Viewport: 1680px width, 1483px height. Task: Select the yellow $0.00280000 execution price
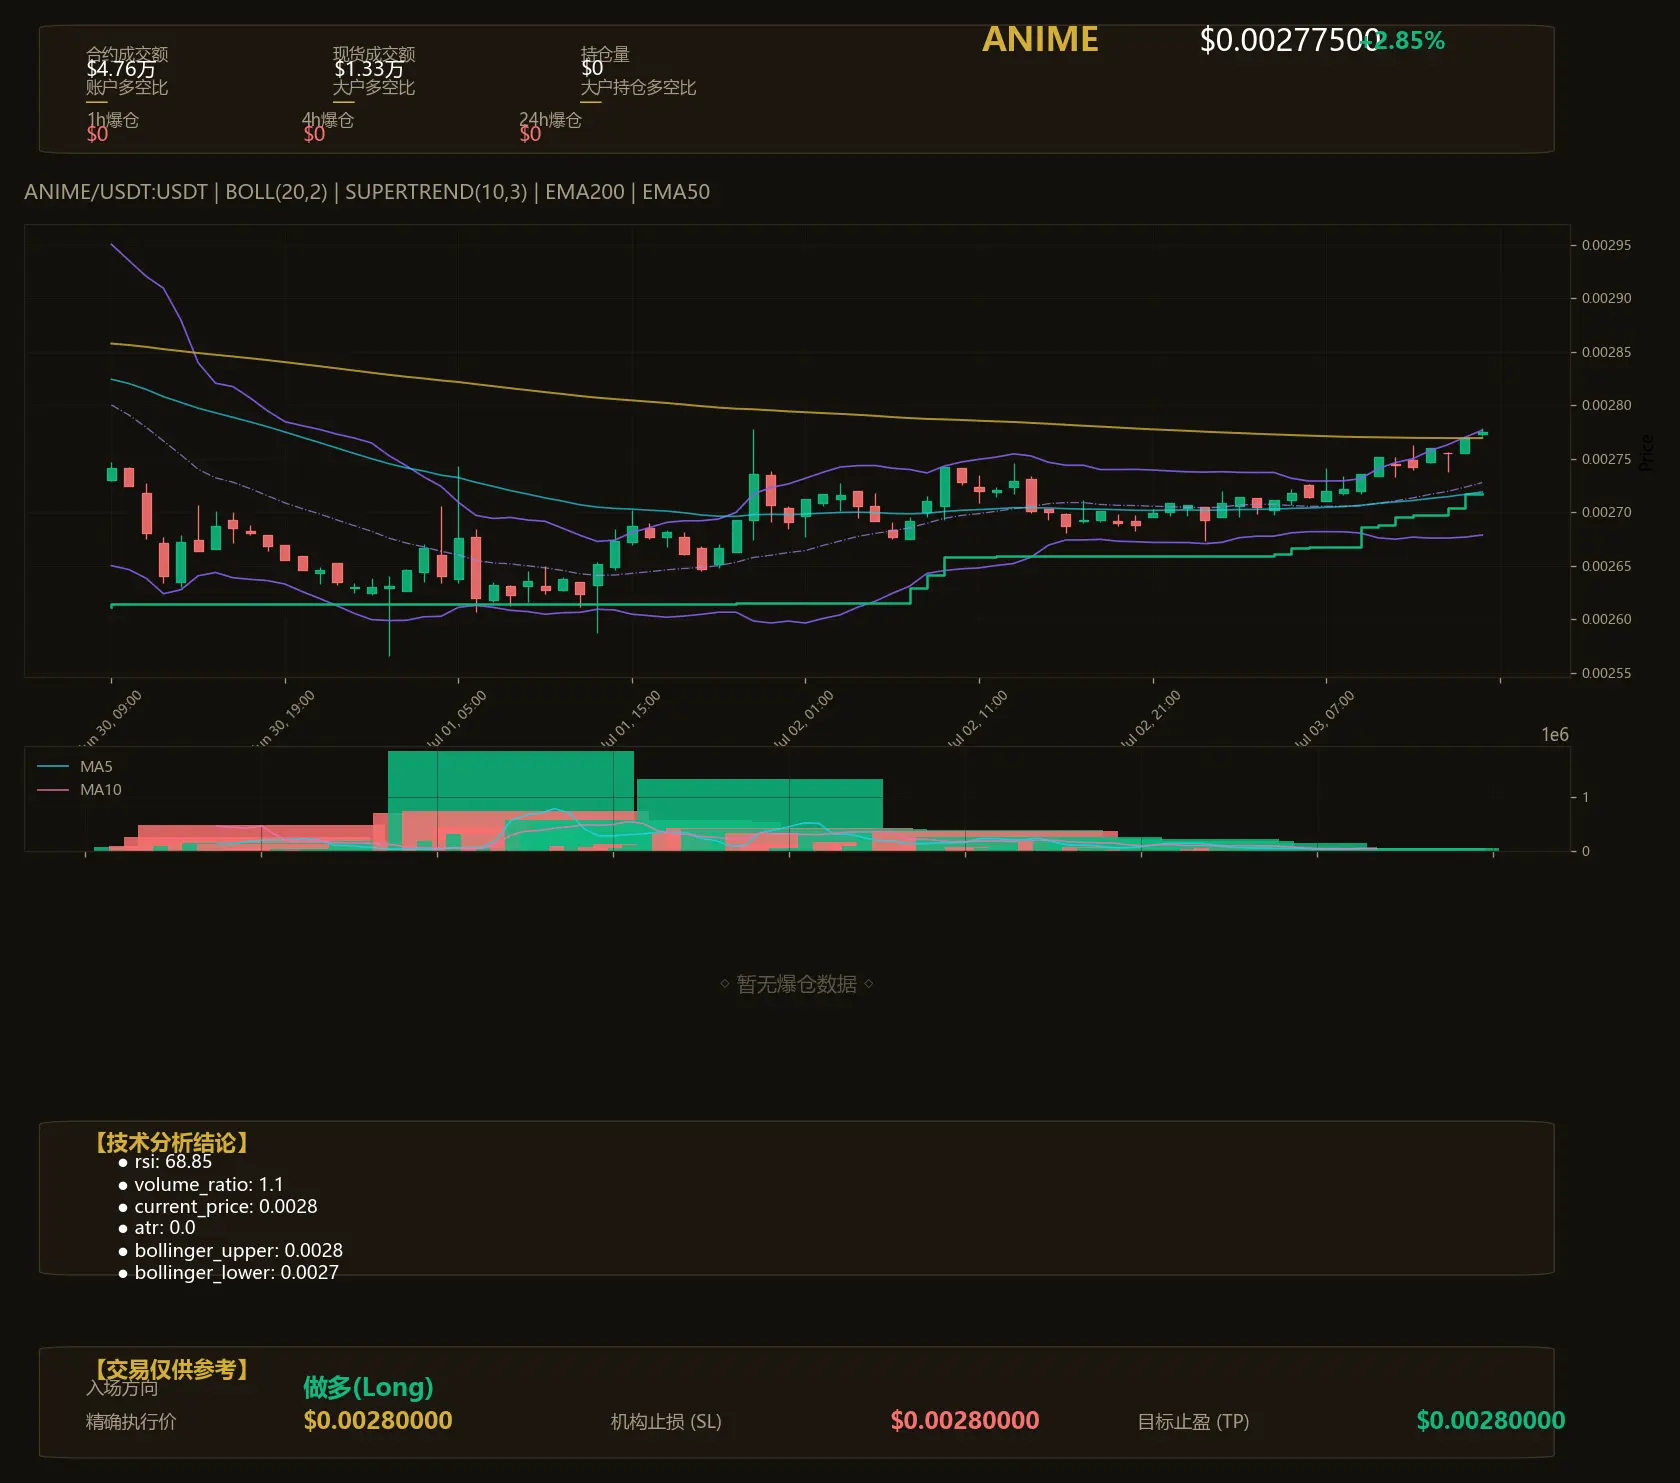(x=378, y=1420)
